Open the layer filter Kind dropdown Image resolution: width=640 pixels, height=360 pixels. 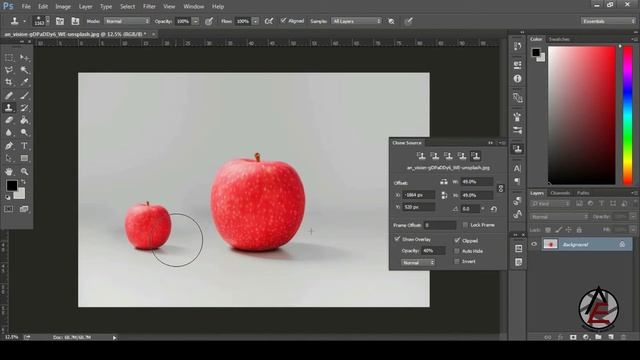coord(551,203)
